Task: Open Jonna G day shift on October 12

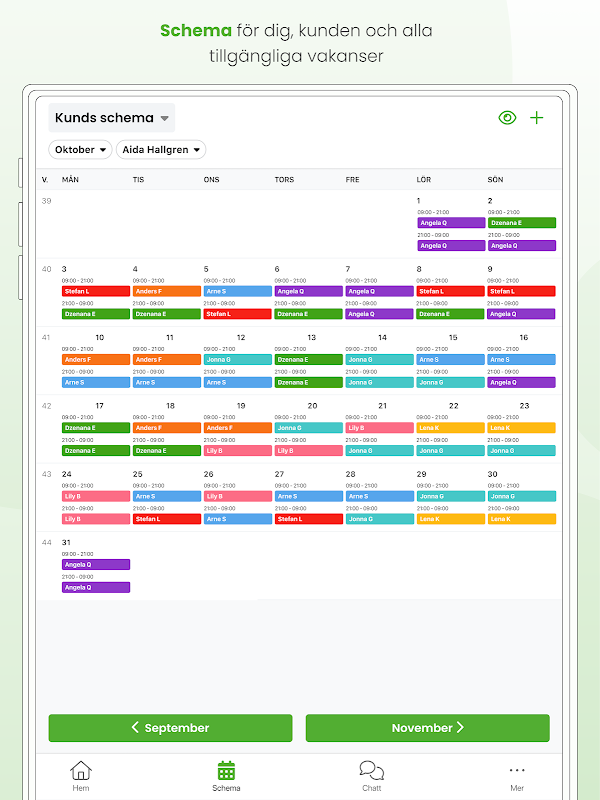Action: (x=238, y=360)
